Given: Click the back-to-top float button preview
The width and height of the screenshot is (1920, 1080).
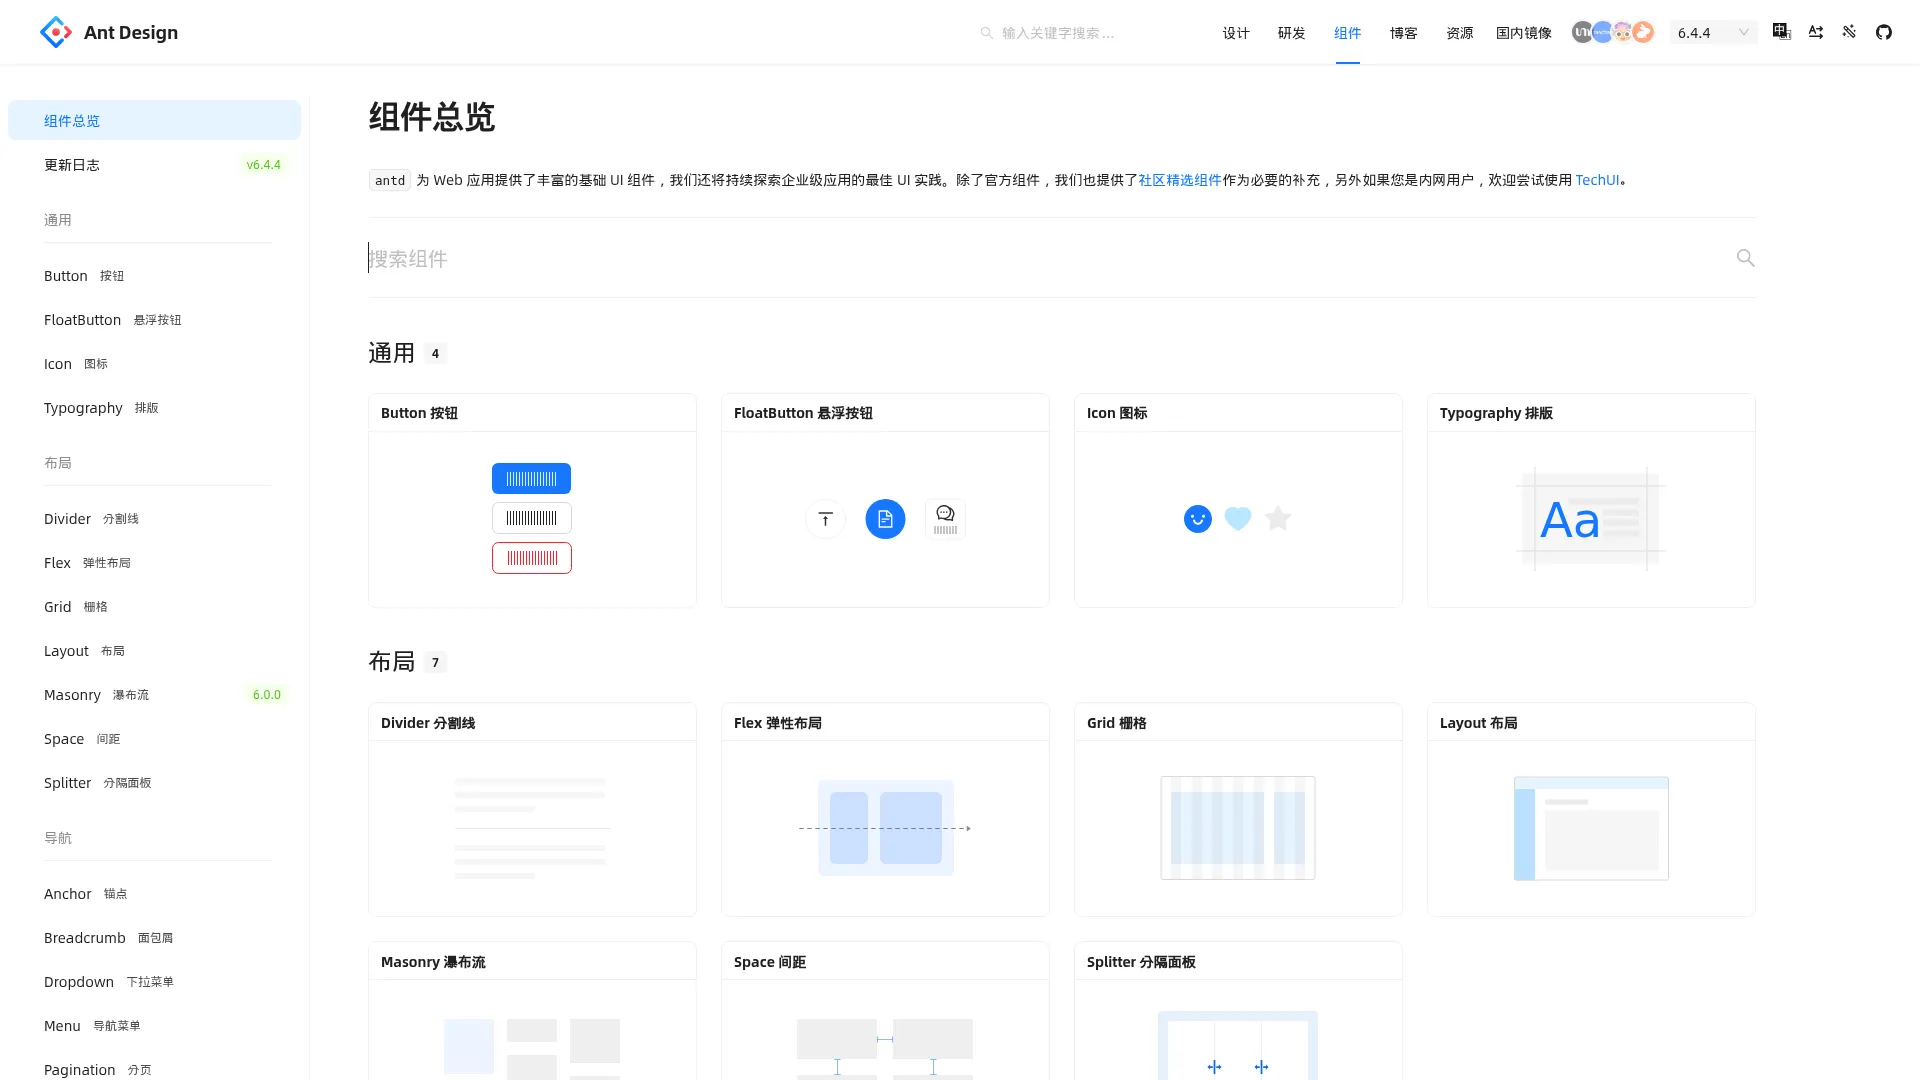Looking at the screenshot, I should (825, 519).
